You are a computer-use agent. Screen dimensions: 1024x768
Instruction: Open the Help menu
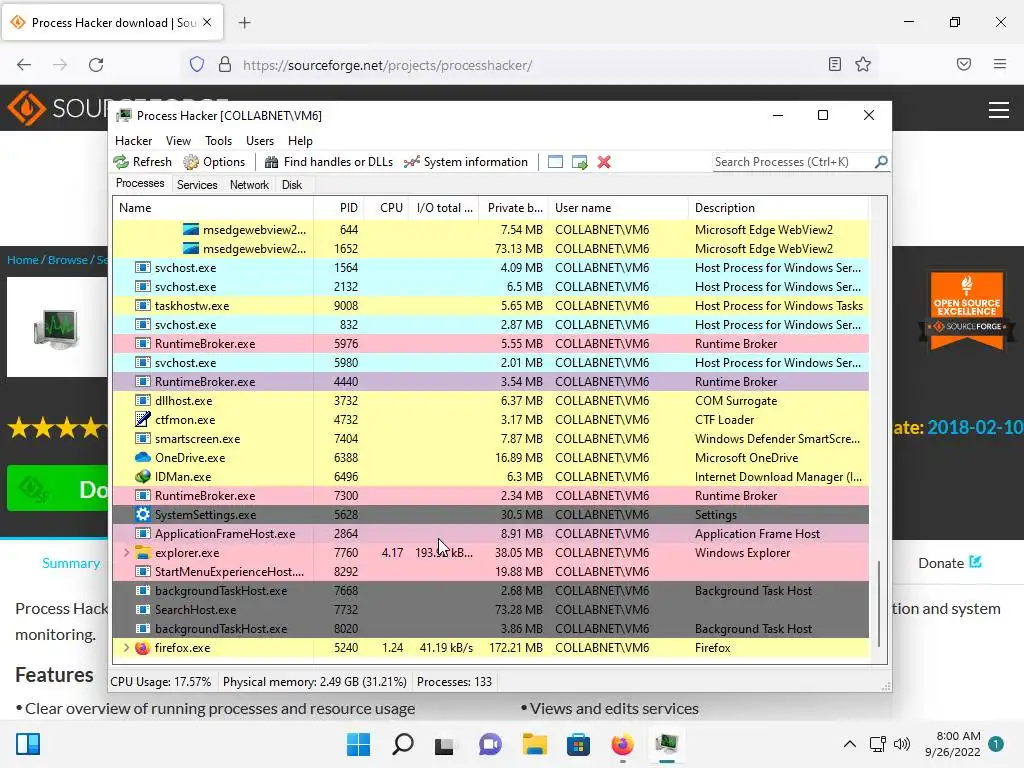[x=300, y=141]
